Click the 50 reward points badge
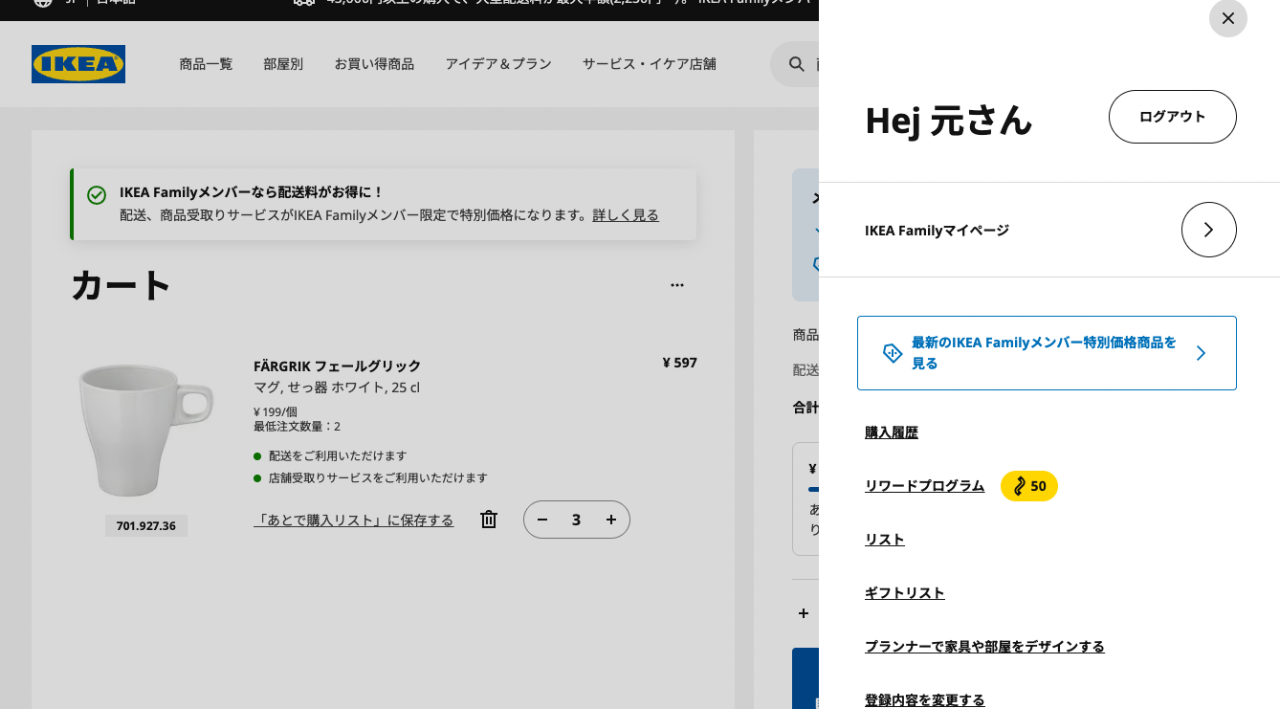 coord(1029,486)
